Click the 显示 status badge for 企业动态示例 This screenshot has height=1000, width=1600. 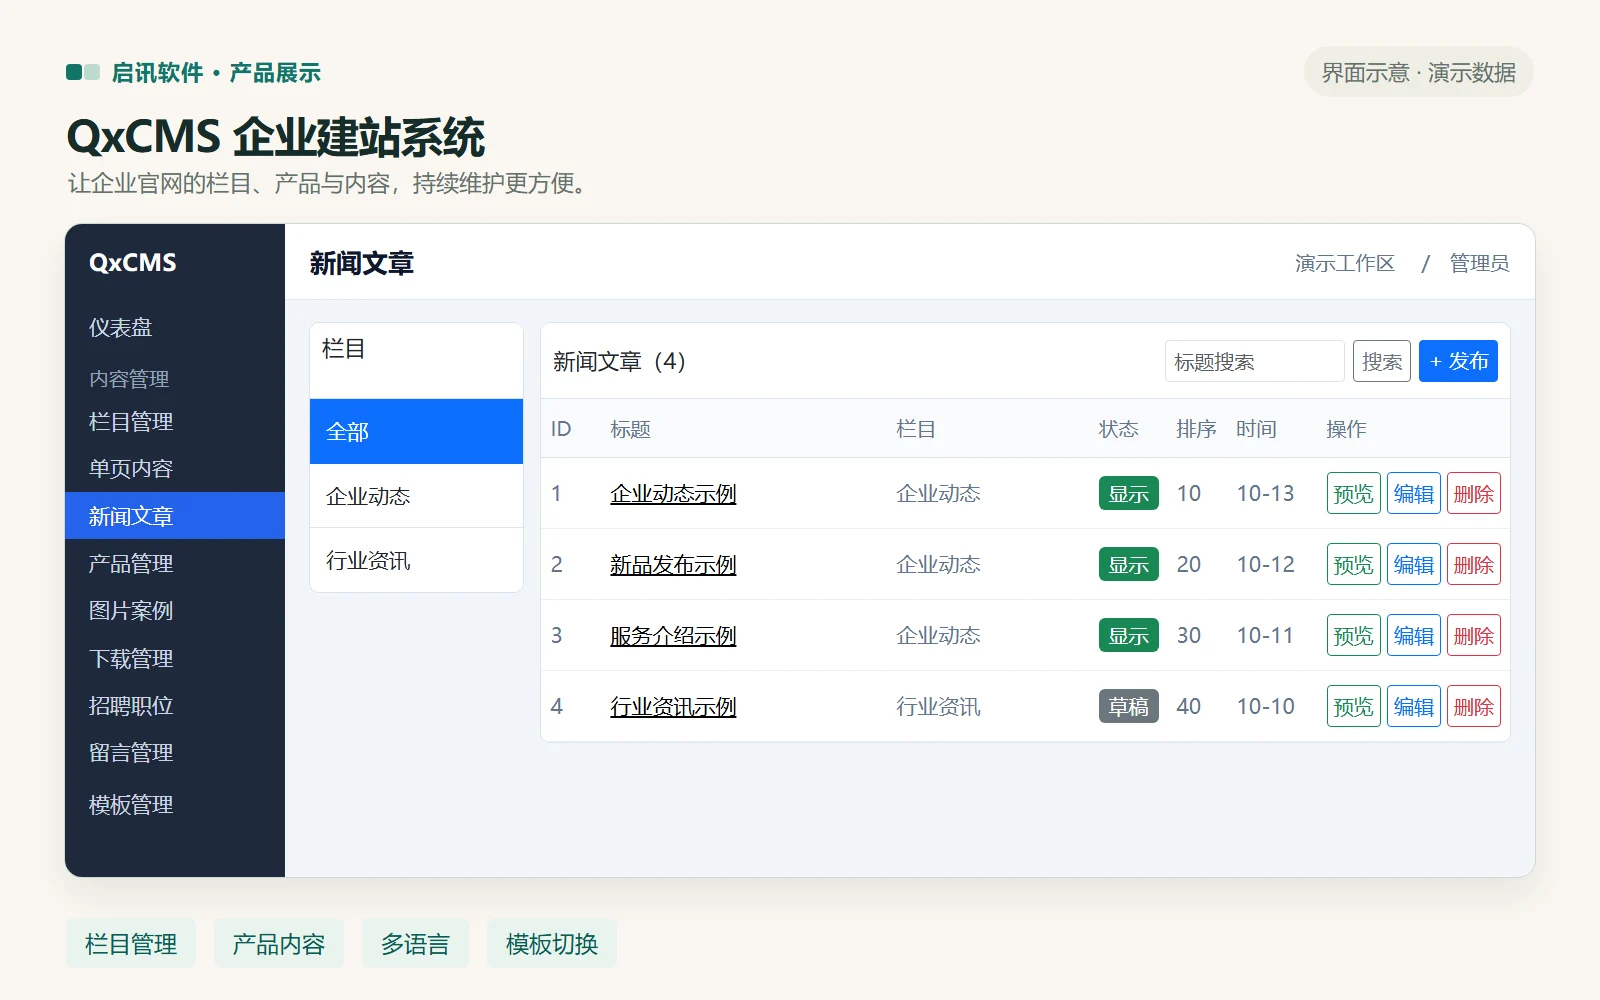(1129, 493)
